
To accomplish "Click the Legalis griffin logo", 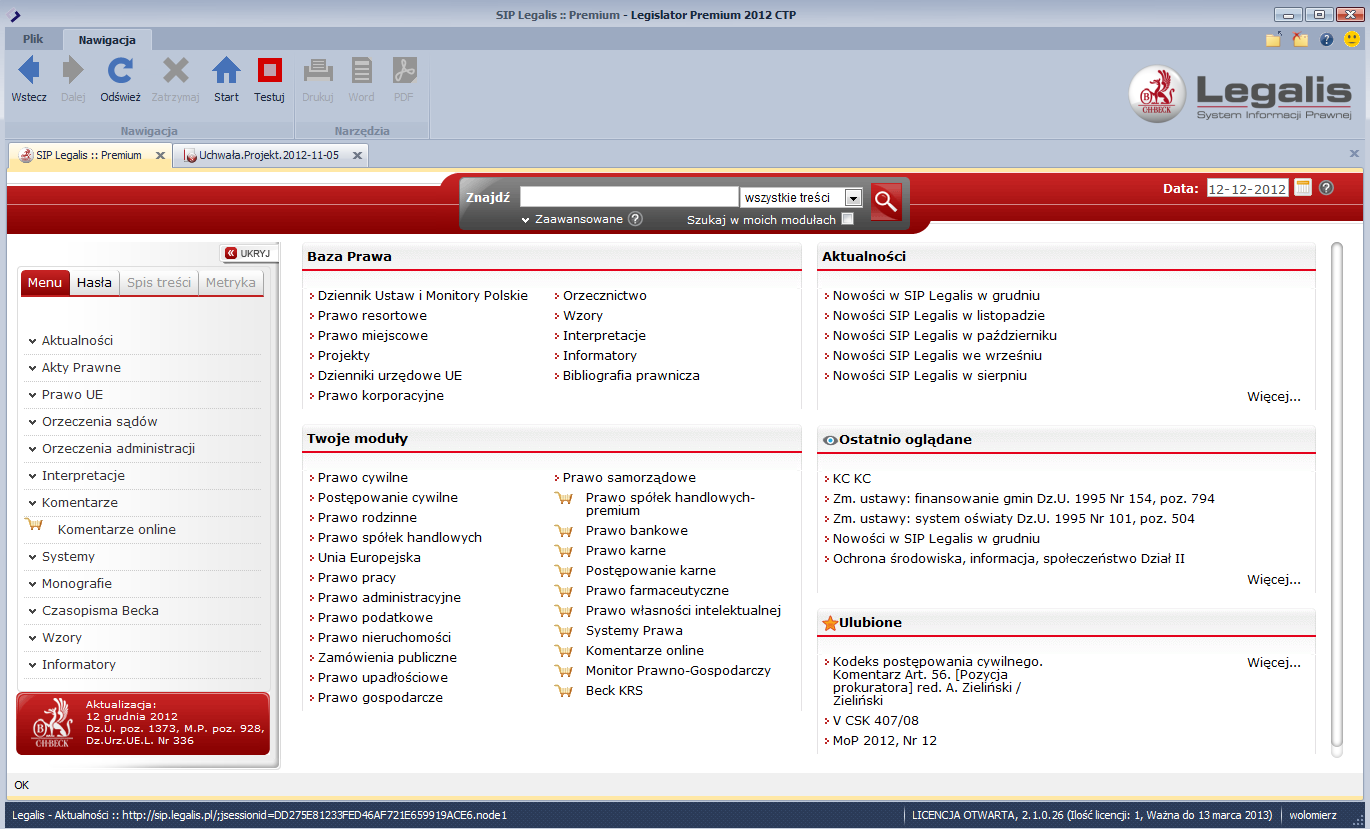I will (x=1157, y=95).
